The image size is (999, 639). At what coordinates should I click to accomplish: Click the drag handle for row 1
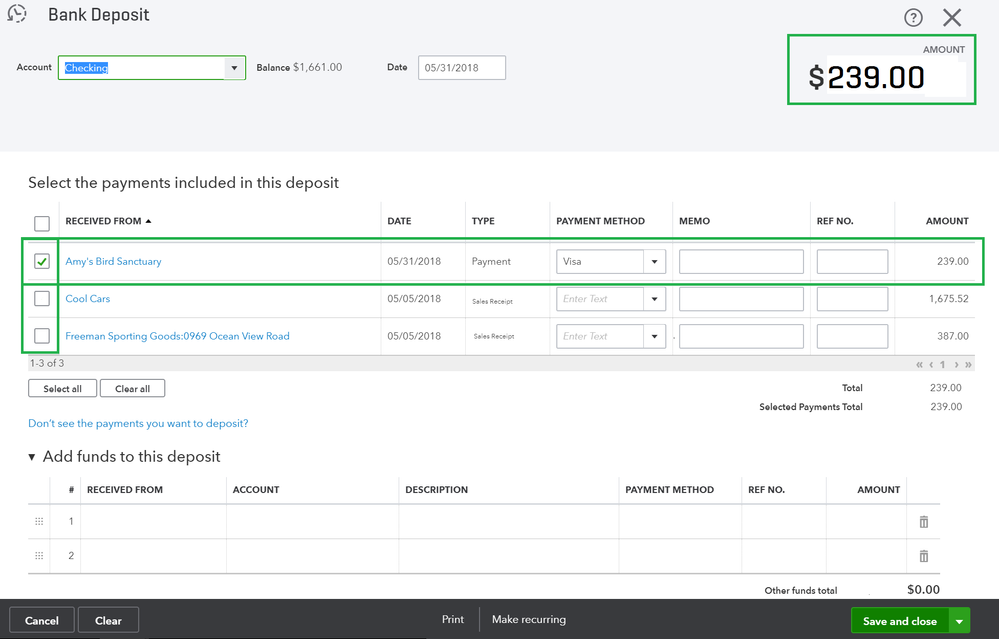38,521
